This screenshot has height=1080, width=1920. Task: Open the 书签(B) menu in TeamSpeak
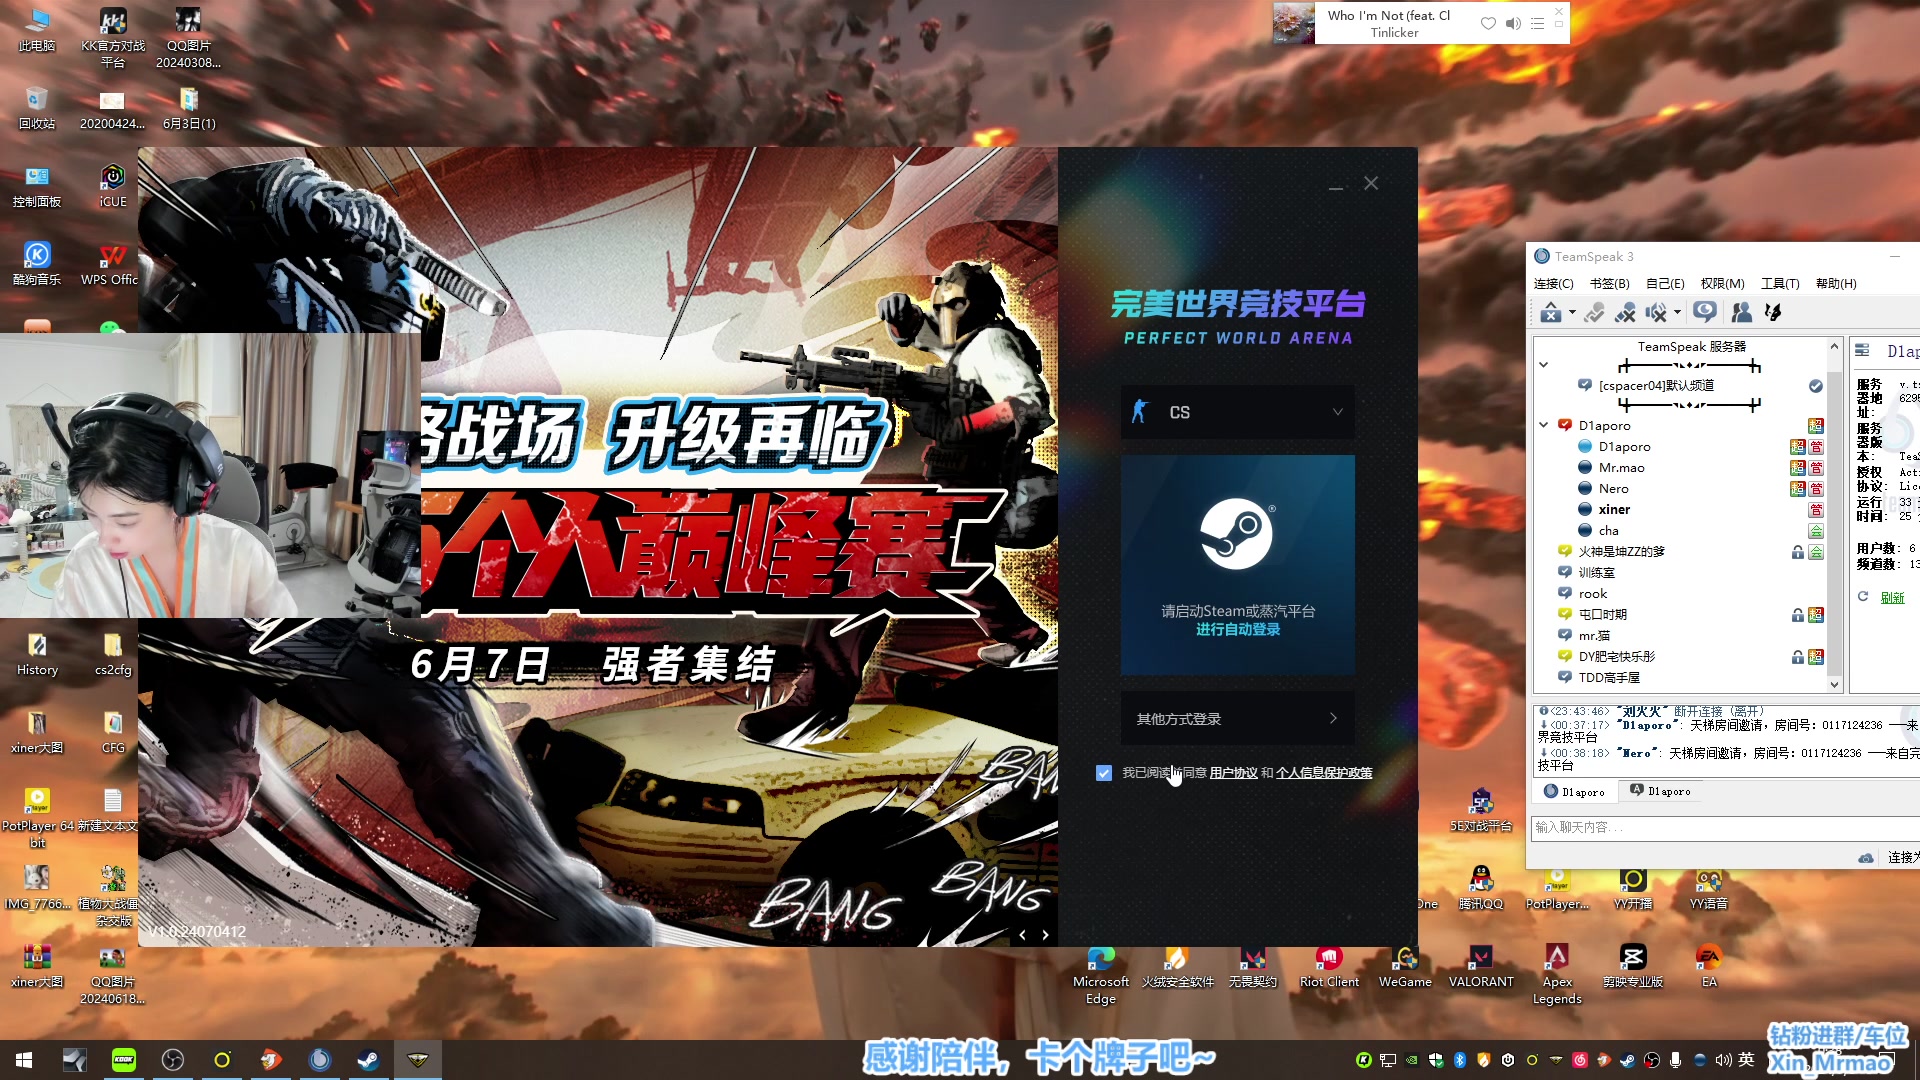coord(1609,284)
